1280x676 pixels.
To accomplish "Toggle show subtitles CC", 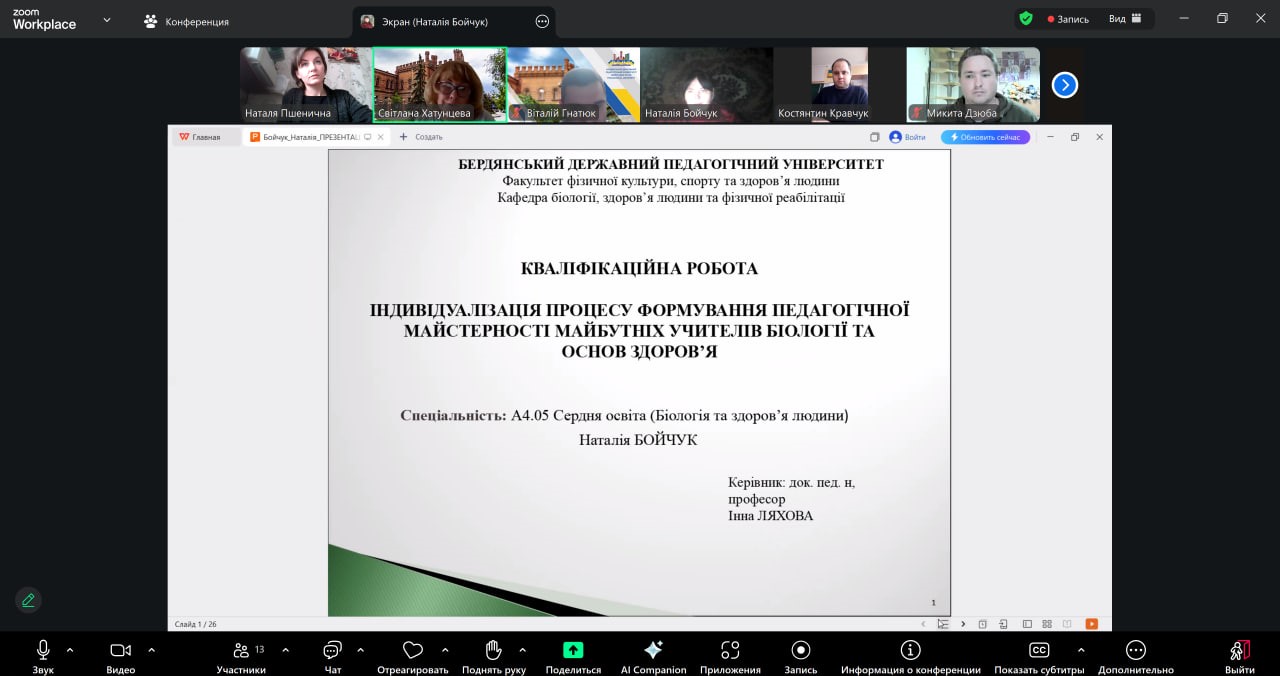I will coord(1039,651).
